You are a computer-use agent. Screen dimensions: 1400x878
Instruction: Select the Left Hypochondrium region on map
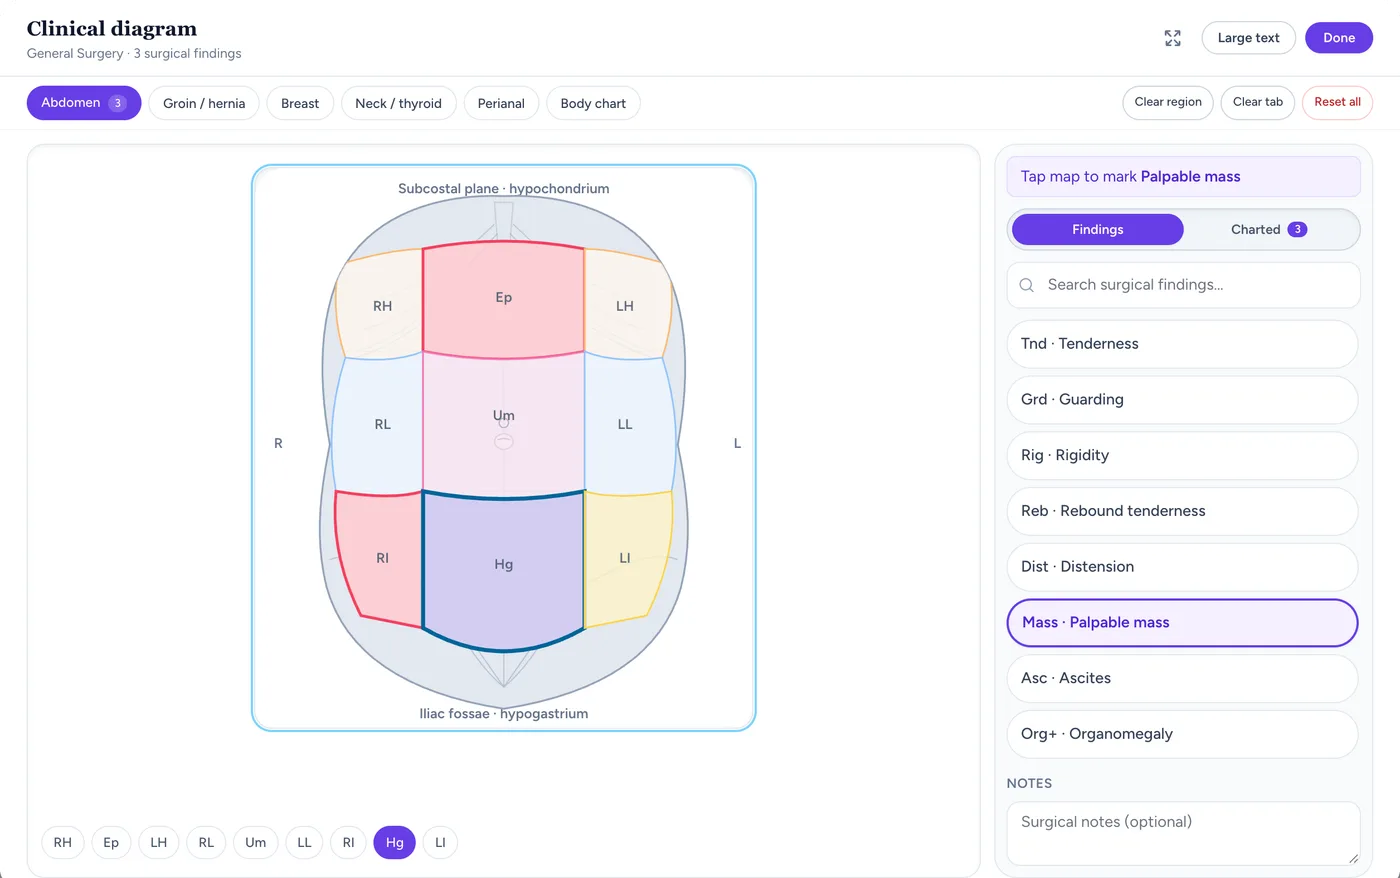click(625, 305)
